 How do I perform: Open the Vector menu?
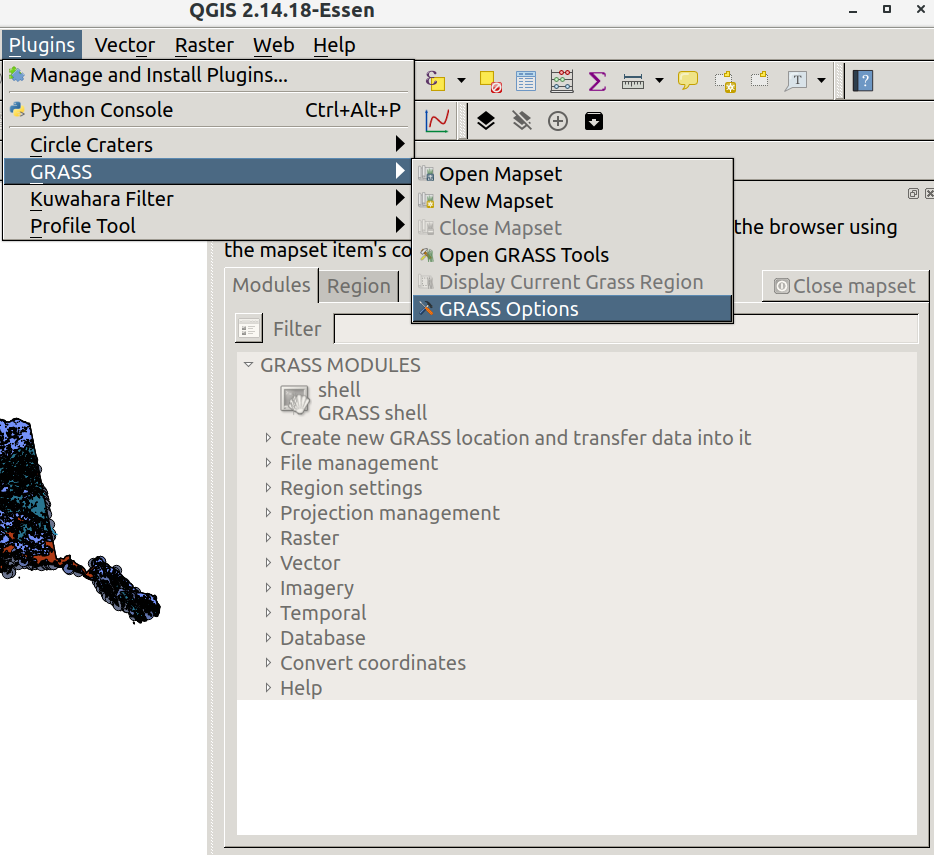[x=124, y=45]
